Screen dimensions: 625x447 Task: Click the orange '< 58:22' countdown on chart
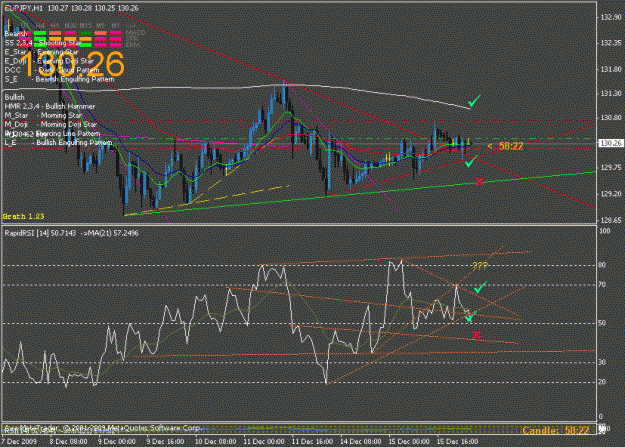click(505, 146)
